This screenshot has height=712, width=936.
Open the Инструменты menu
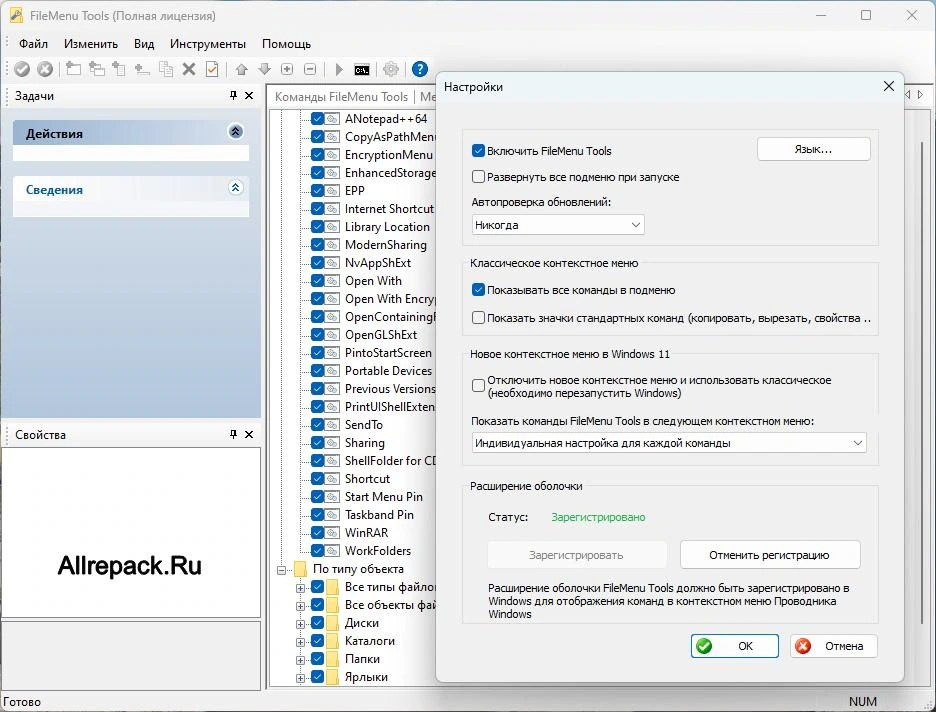click(x=208, y=44)
